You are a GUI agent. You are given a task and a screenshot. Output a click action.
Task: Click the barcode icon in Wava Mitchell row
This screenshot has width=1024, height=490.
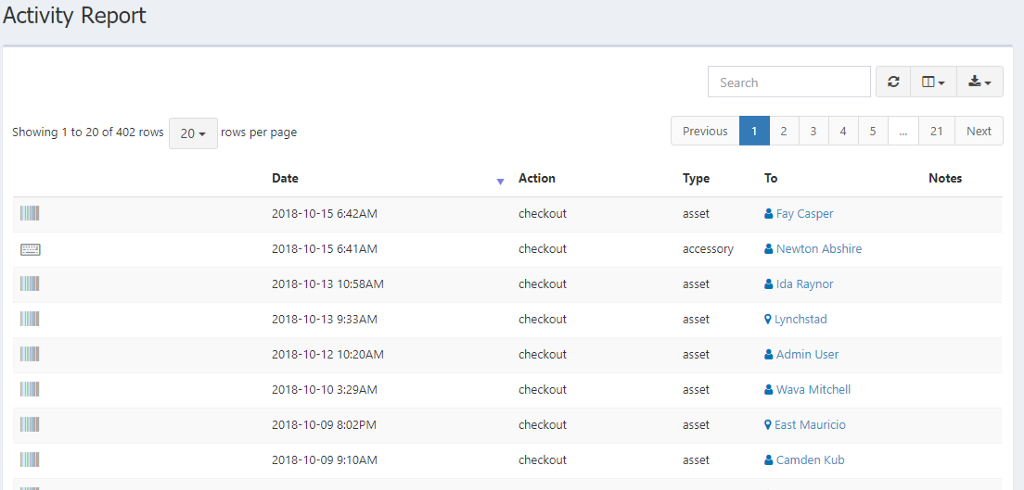point(30,389)
